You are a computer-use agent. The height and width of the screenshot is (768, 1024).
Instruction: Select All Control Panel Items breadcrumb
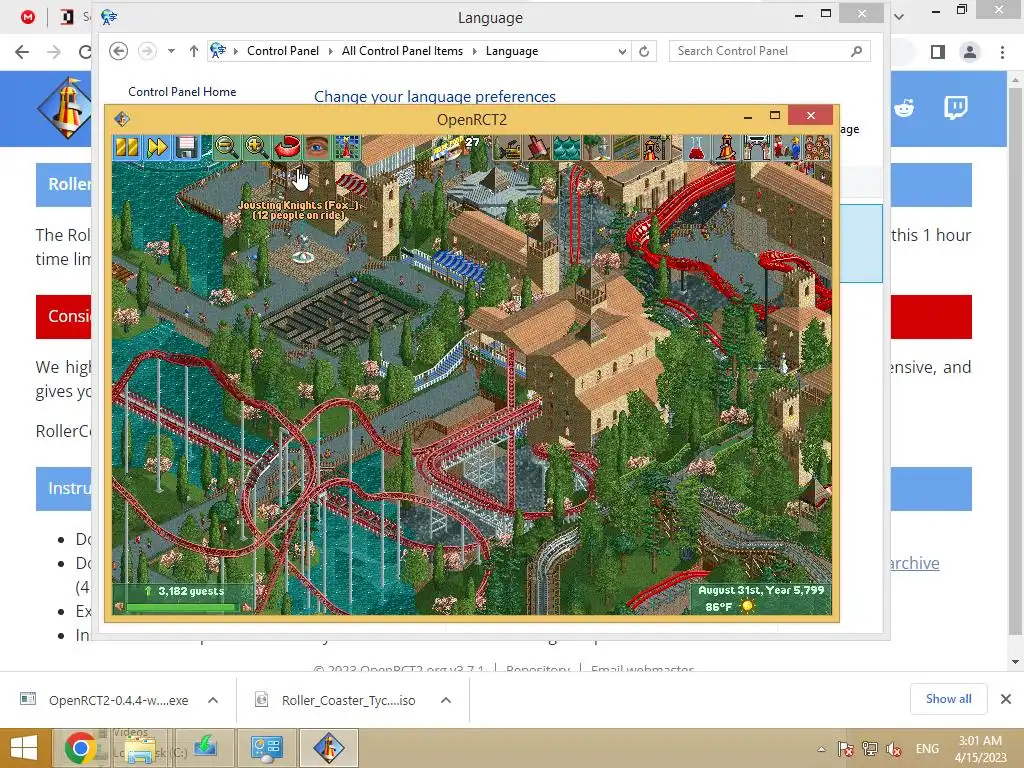402,51
